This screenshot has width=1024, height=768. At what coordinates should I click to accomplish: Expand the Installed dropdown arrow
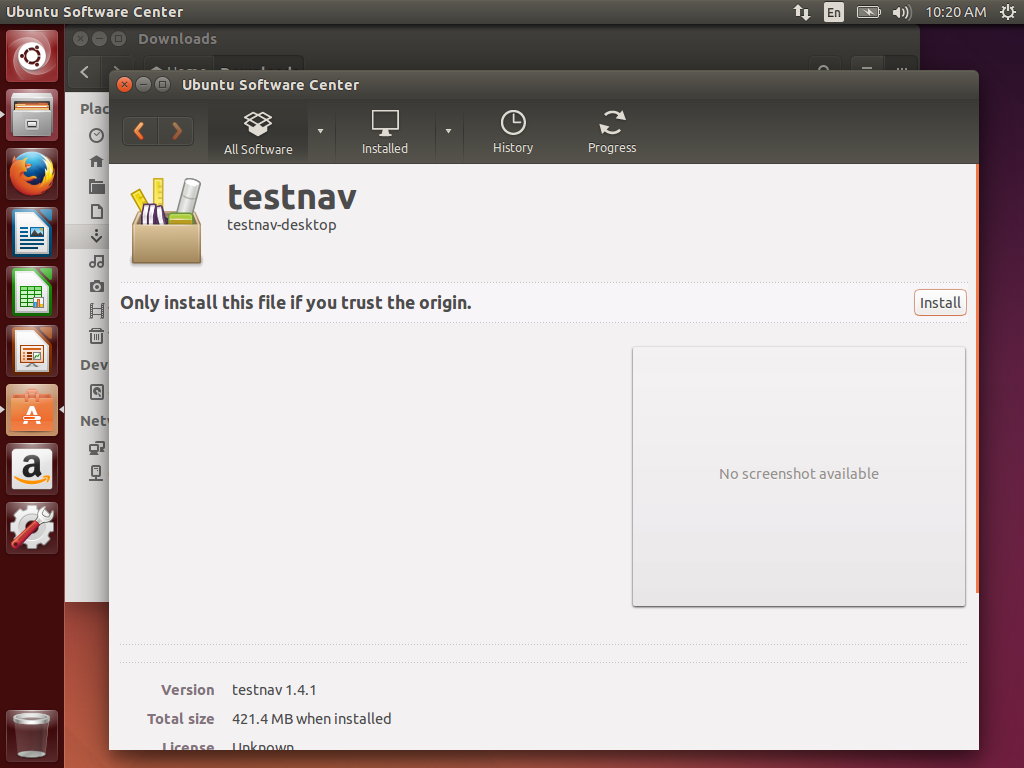pyautogui.click(x=448, y=131)
